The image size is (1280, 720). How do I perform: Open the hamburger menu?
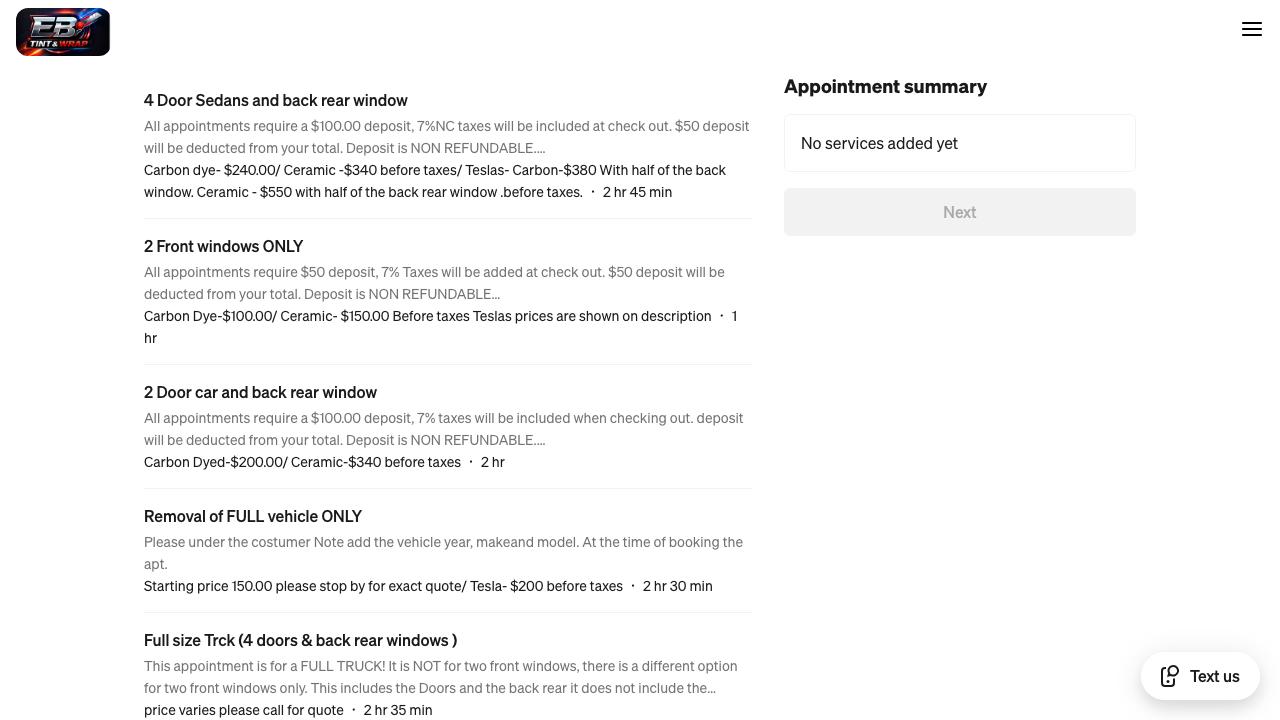1252,30
